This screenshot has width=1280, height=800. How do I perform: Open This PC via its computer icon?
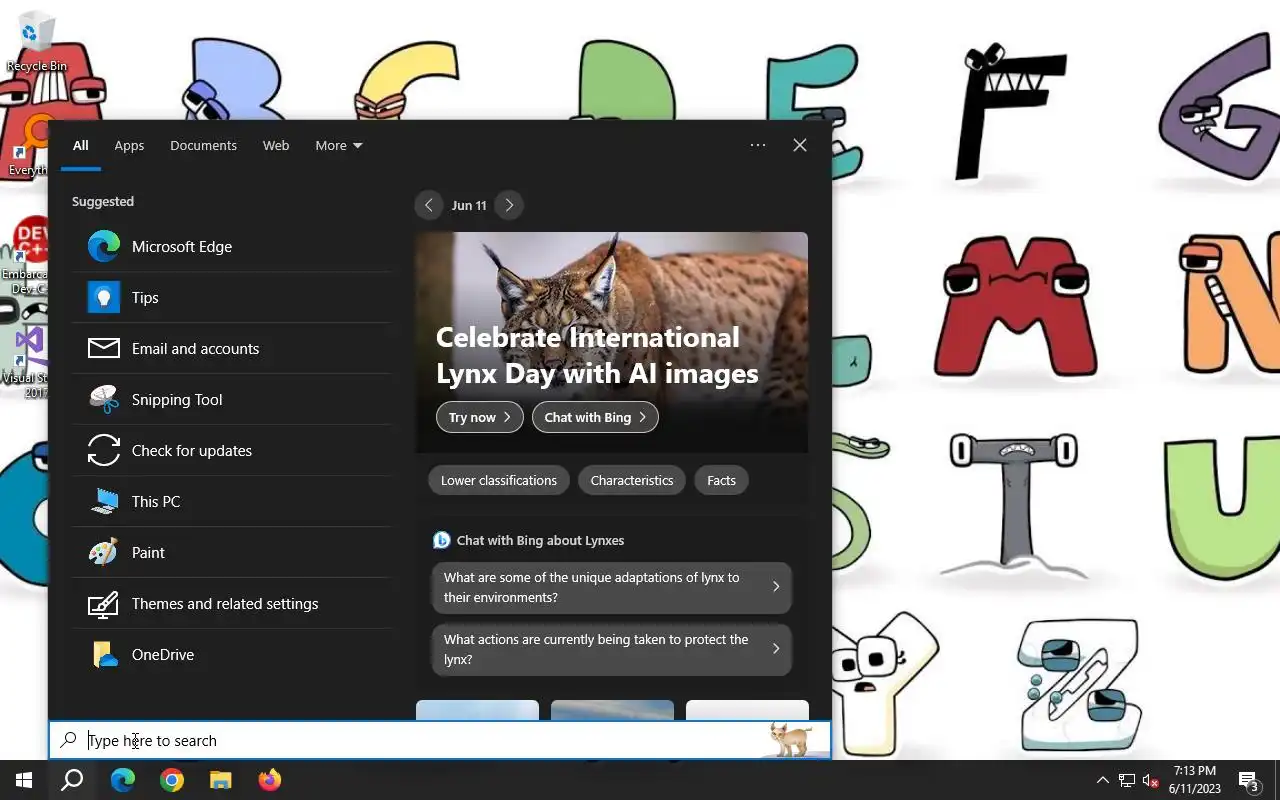point(104,501)
